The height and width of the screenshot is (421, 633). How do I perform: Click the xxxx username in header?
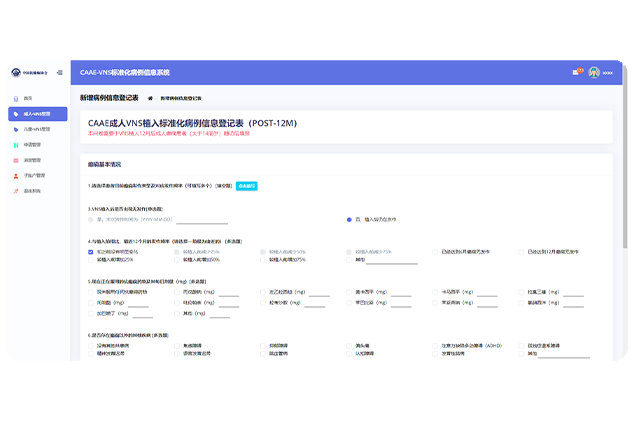pyautogui.click(x=608, y=73)
